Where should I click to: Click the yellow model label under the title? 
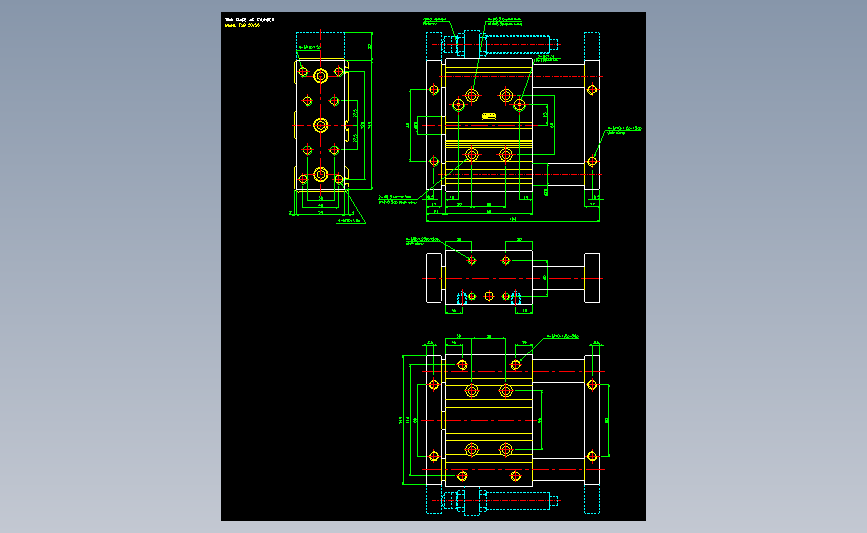[242, 25]
